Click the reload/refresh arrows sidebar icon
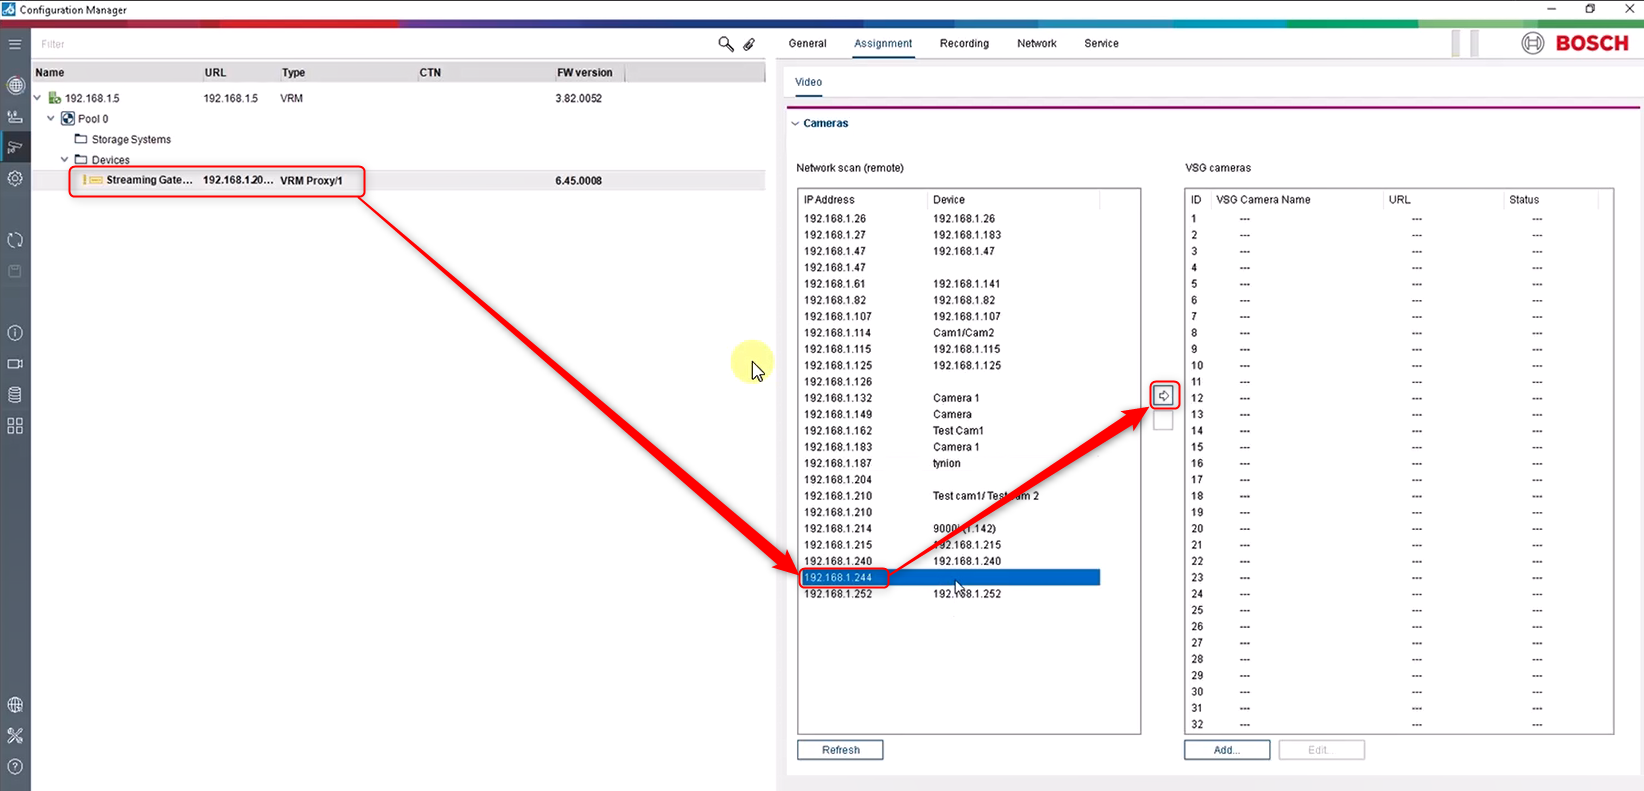The width and height of the screenshot is (1644, 791). point(15,240)
